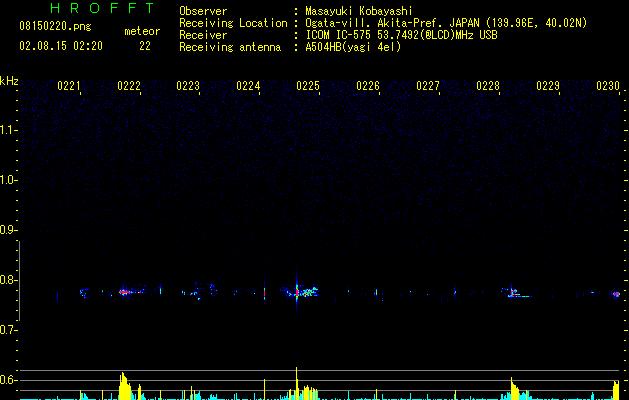The image size is (629, 400).
Task: Click the meteor count label
Action: tap(142, 31)
